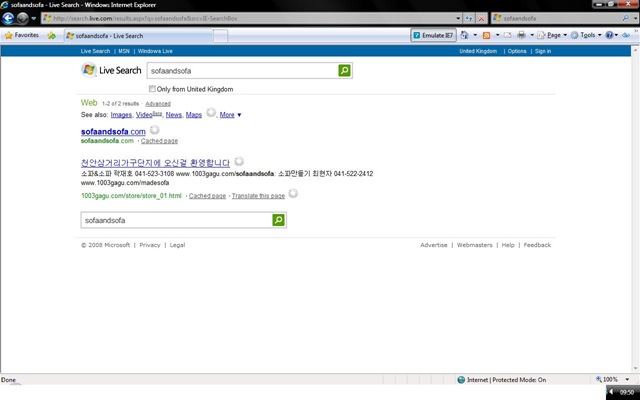Click the Home page icon
This screenshot has height=400, width=640.
[x=464, y=35]
